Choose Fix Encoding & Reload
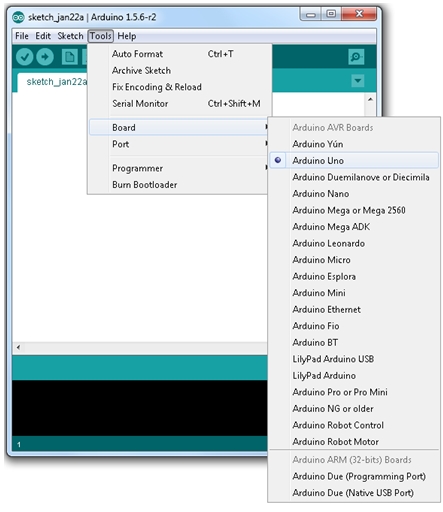This screenshot has height=512, width=443. click(x=180, y=87)
